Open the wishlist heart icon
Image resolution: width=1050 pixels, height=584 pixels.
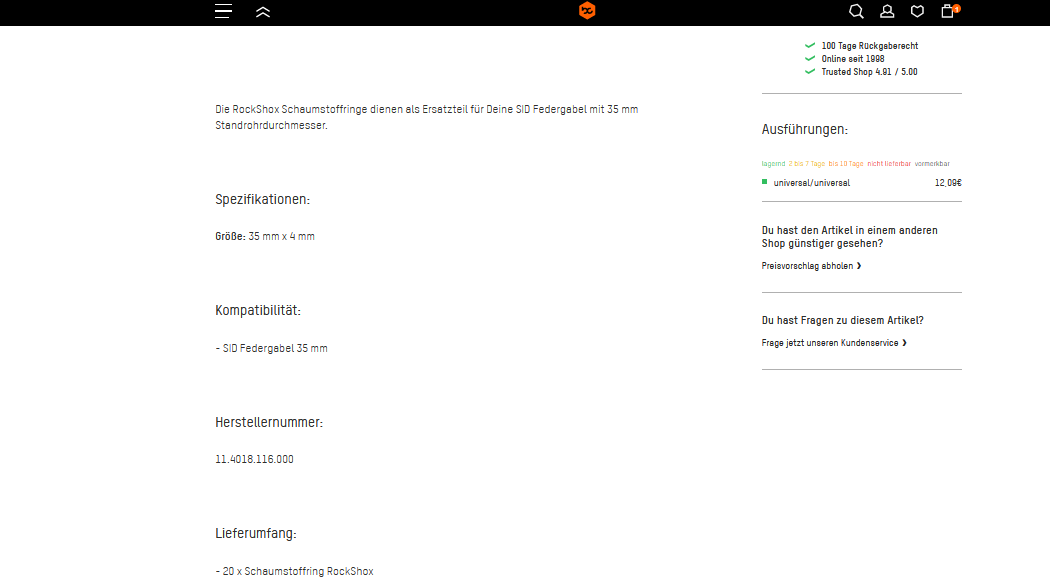917,11
